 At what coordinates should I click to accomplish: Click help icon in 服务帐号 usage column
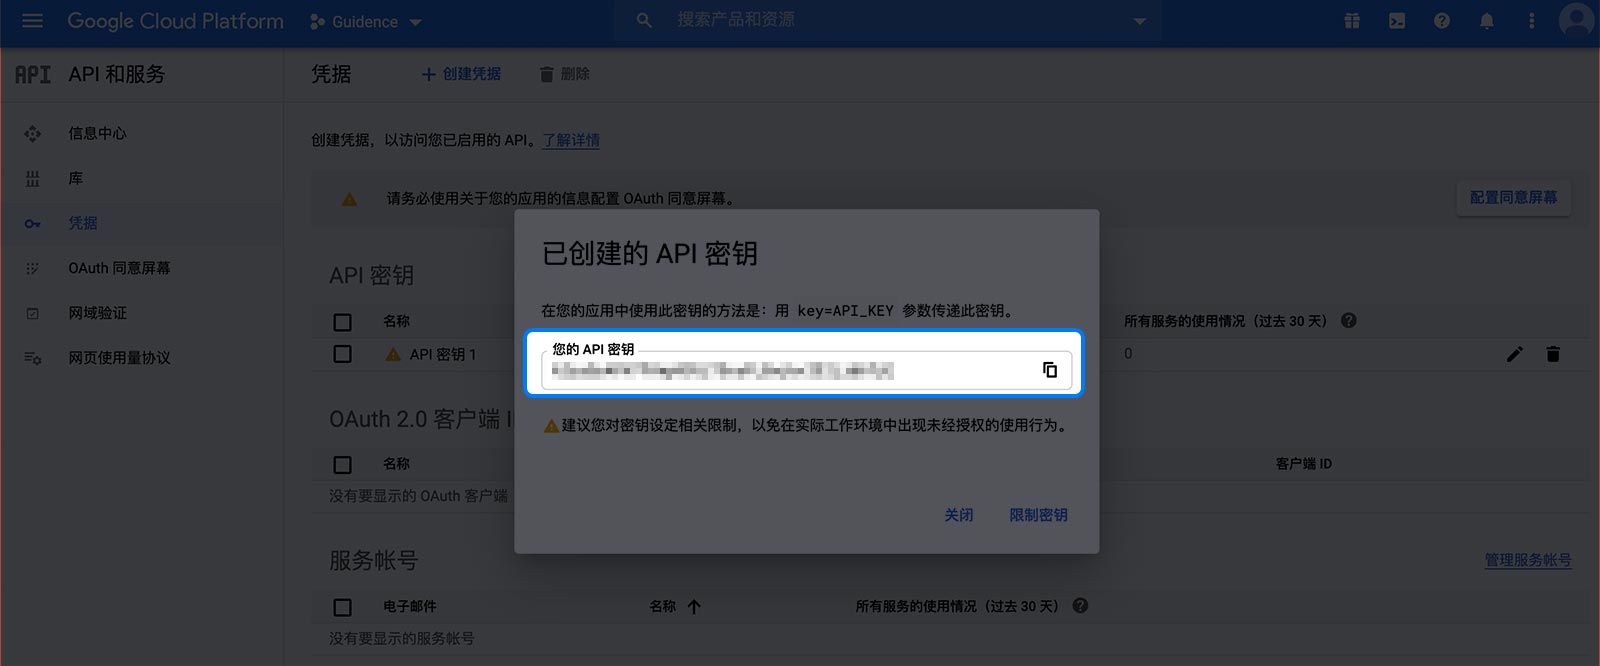pos(1080,606)
